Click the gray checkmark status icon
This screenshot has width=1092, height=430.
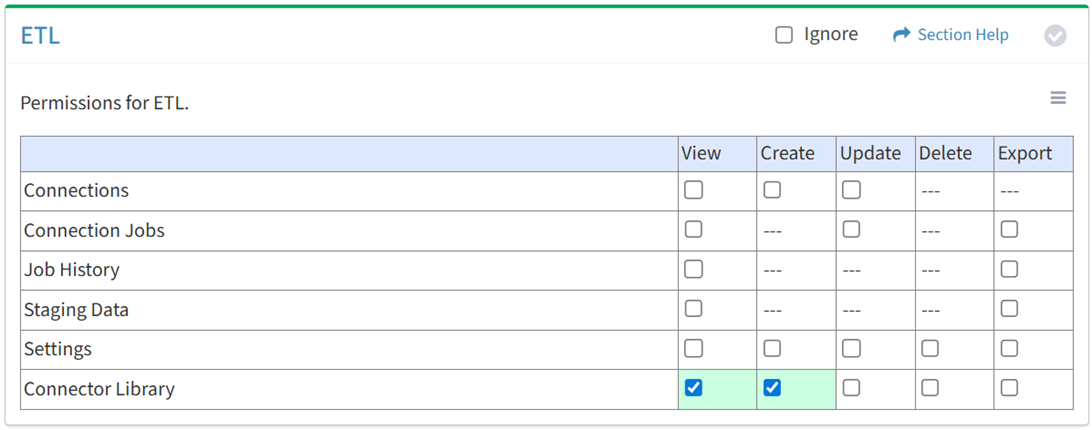pyautogui.click(x=1055, y=36)
